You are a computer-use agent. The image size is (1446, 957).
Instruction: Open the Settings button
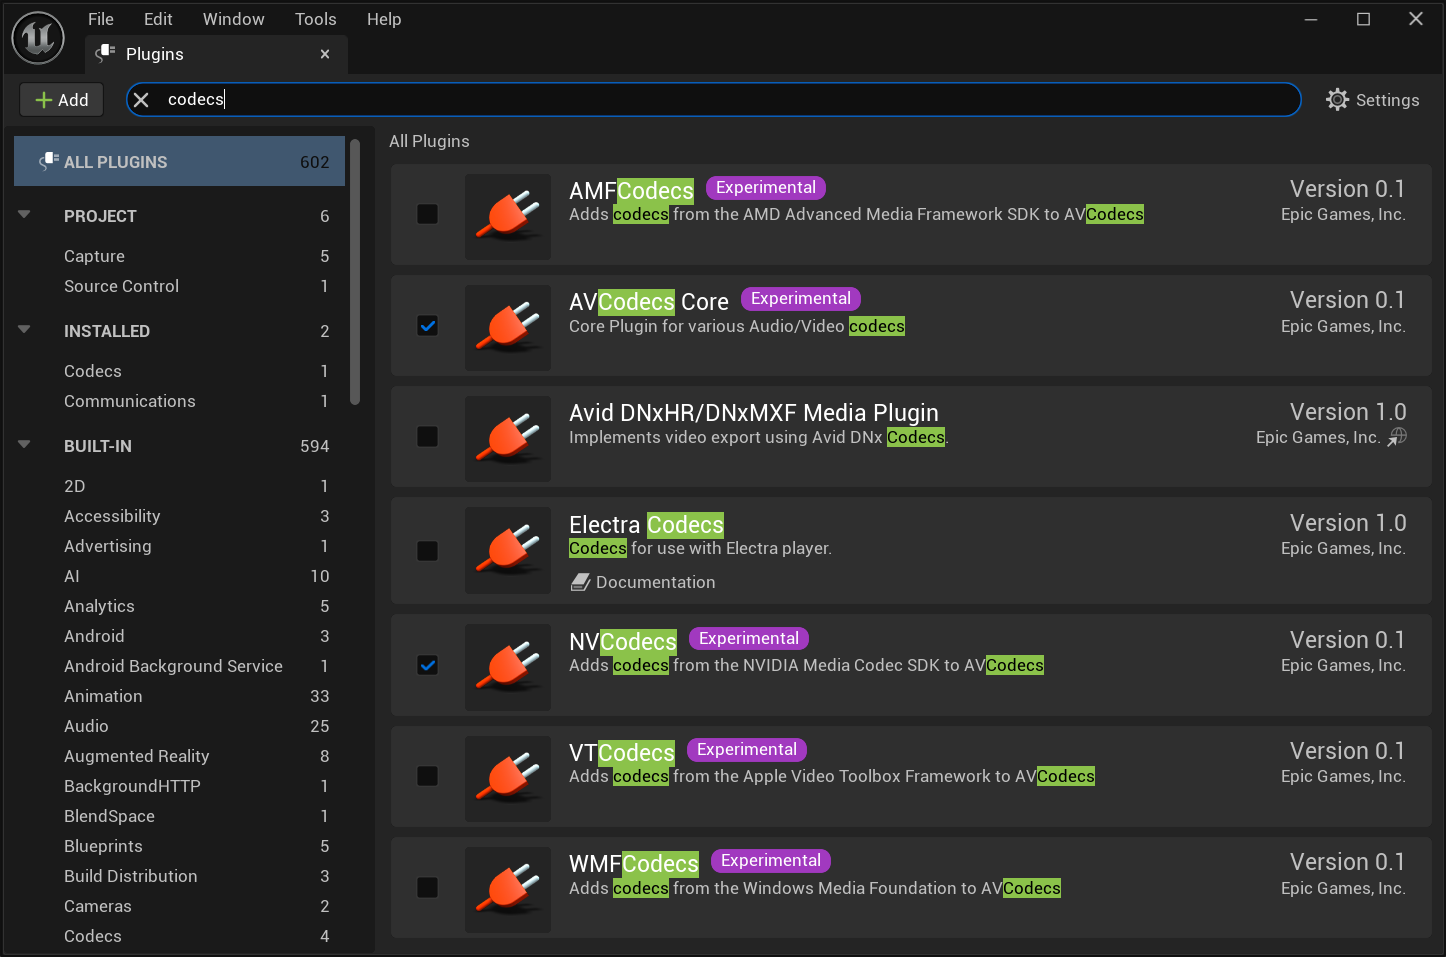coord(1372,100)
